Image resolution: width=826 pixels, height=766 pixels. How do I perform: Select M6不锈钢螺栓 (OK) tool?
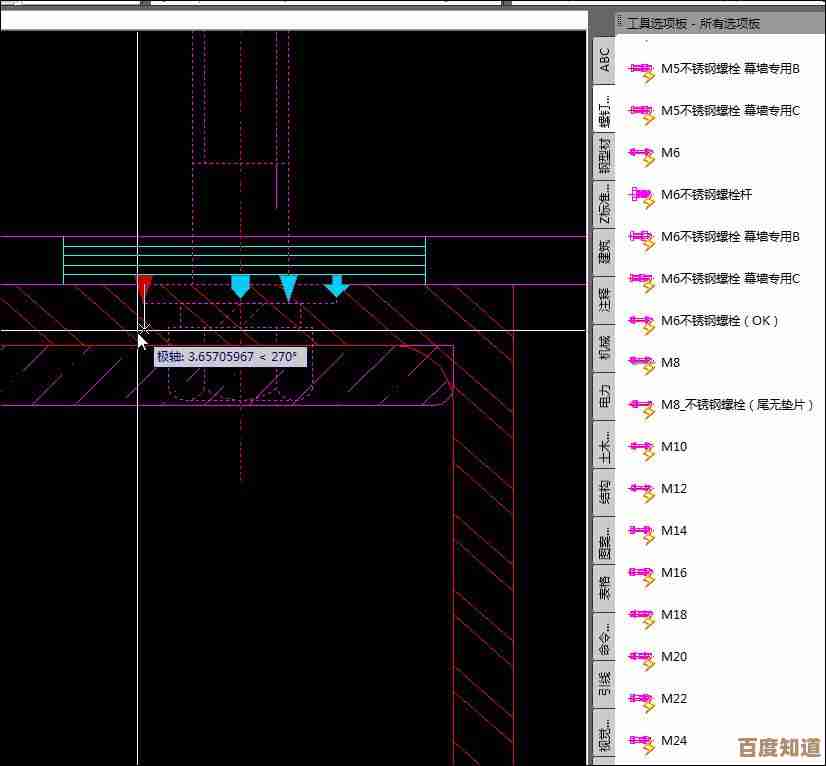point(640,321)
